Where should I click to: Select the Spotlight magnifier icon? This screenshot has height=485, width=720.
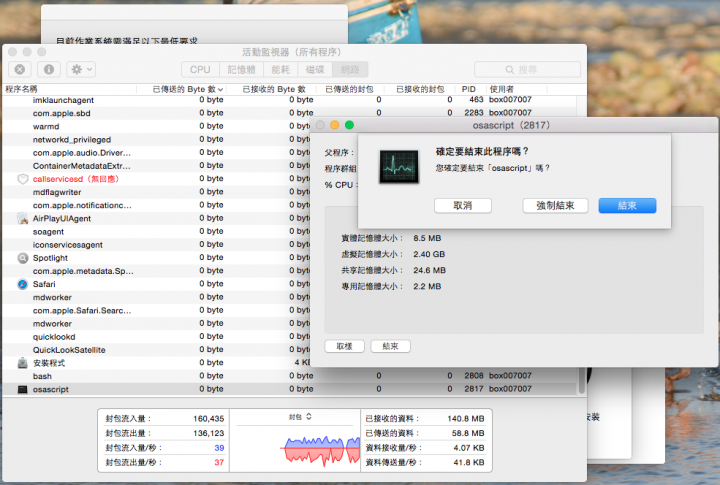[22, 258]
